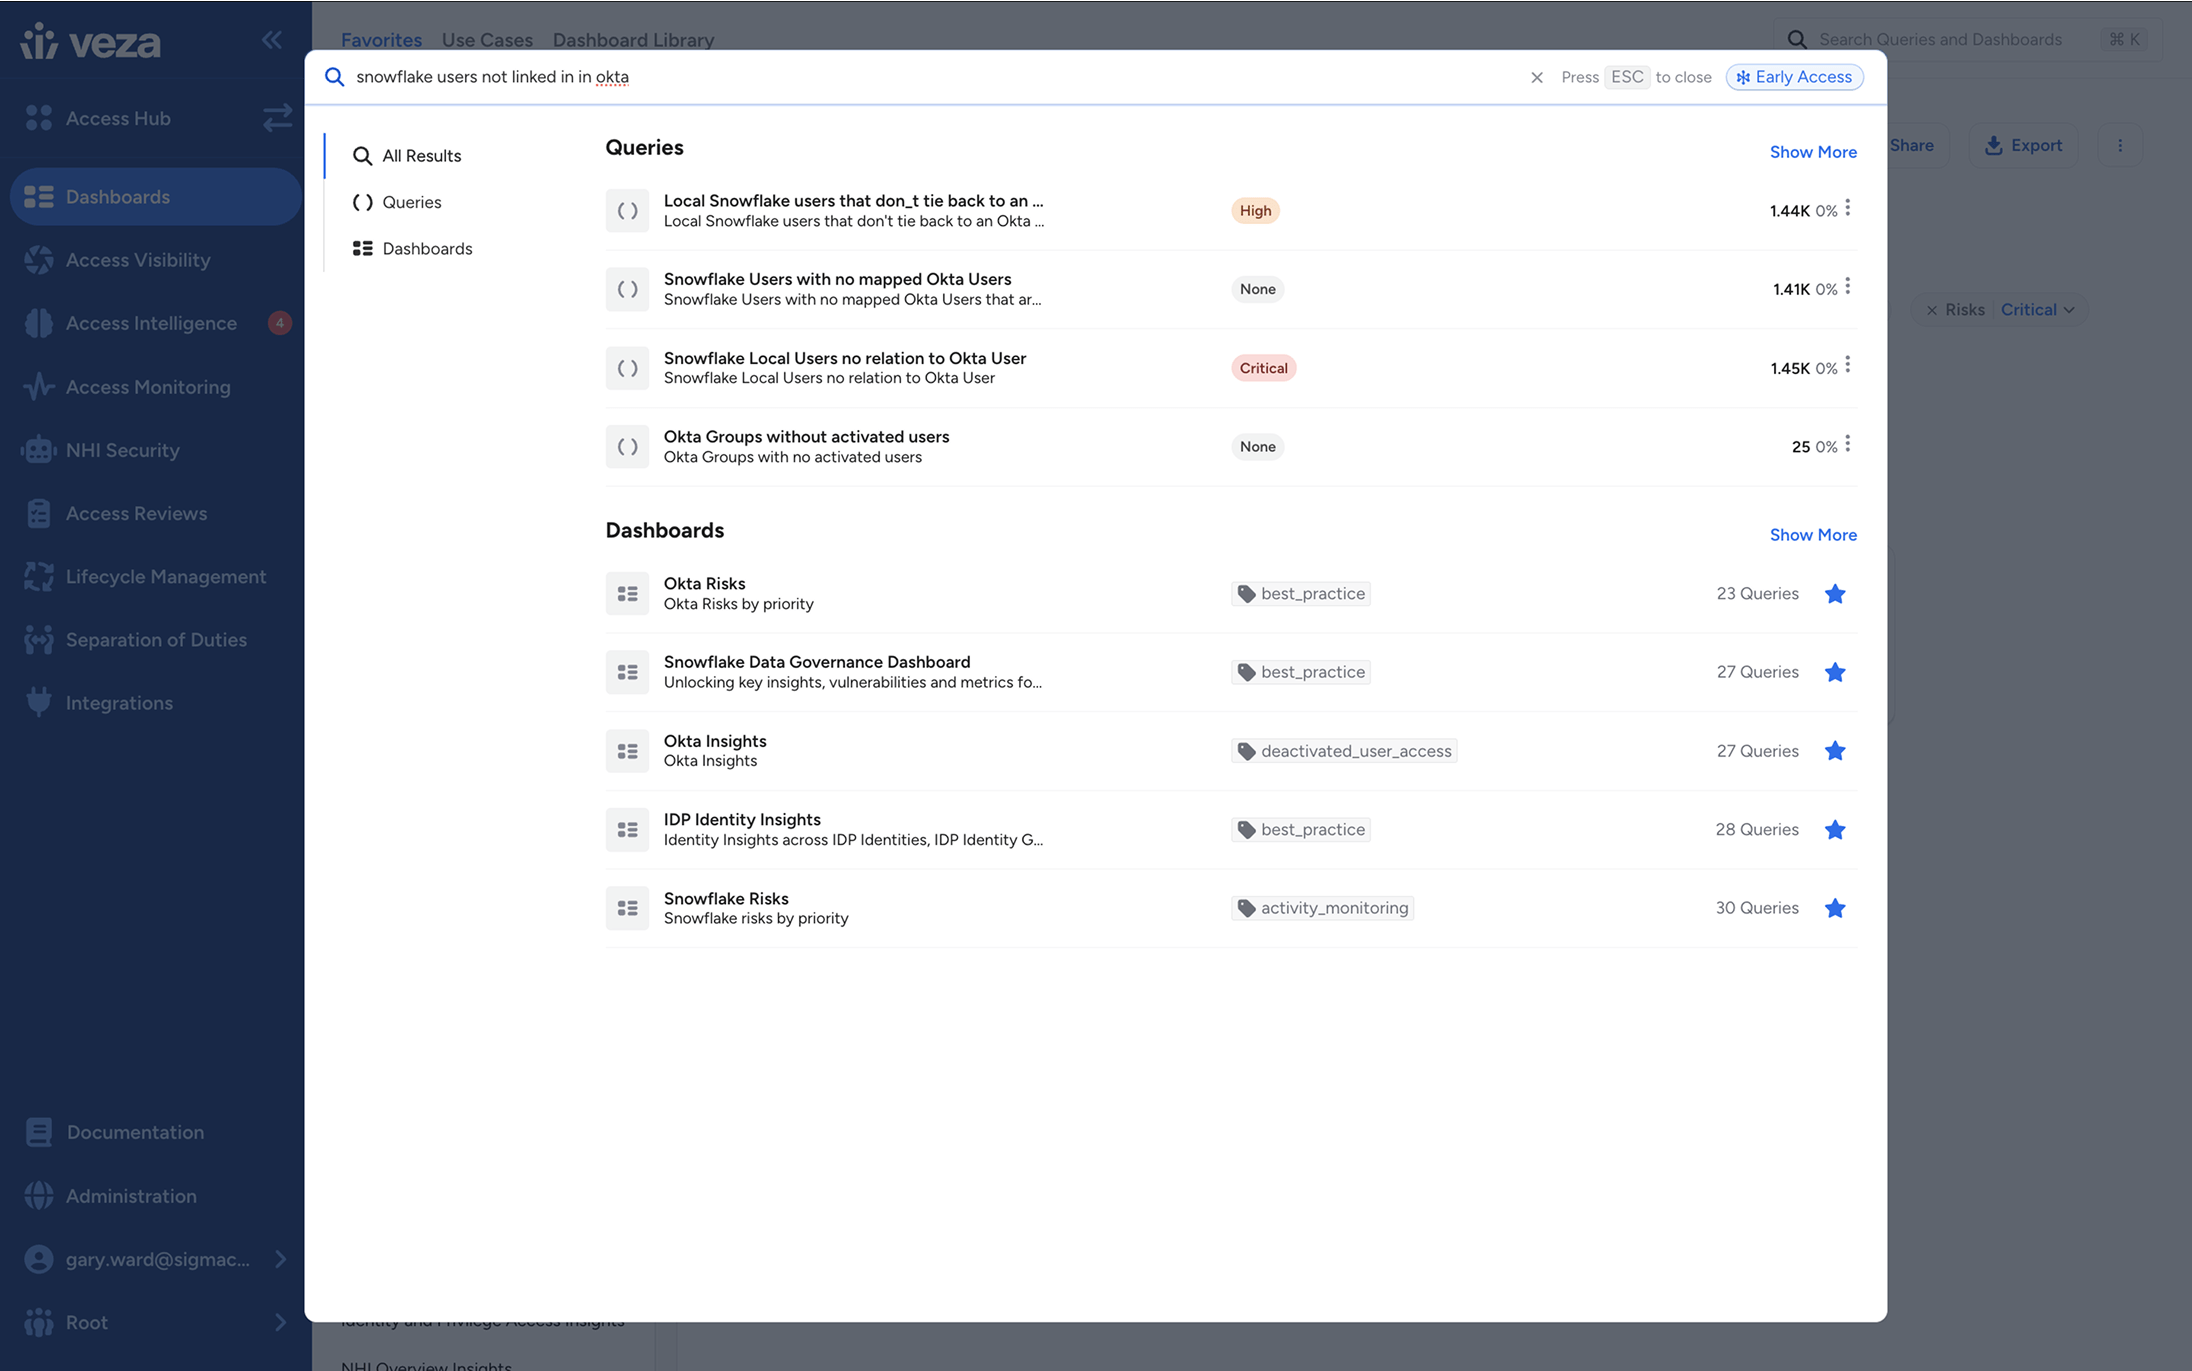
Task: Open Dashboards in sidebar
Action: point(155,197)
